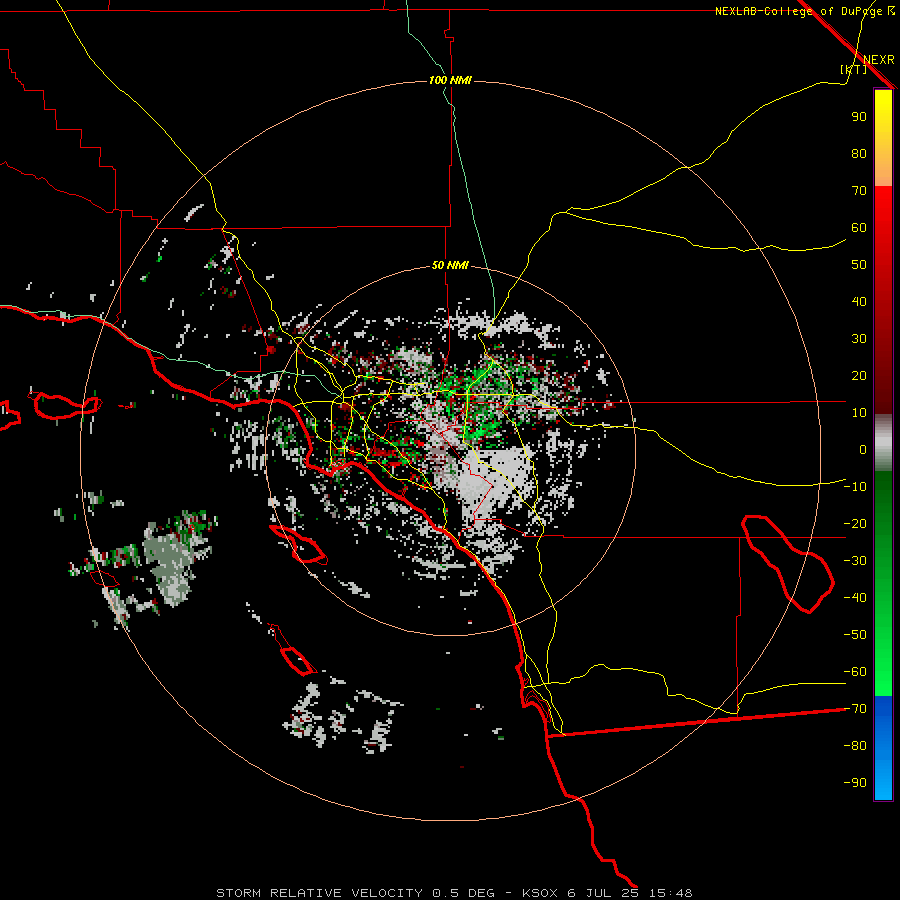
Task: Click the [KT] units label above the scale
Action: [x=853, y=69]
